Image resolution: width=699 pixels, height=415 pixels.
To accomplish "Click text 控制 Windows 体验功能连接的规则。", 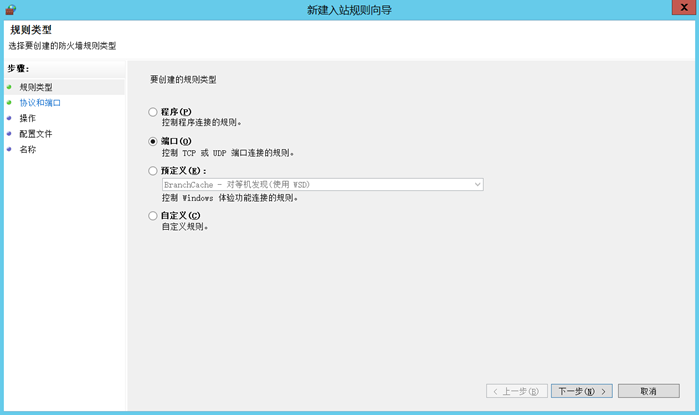I will coord(230,198).
